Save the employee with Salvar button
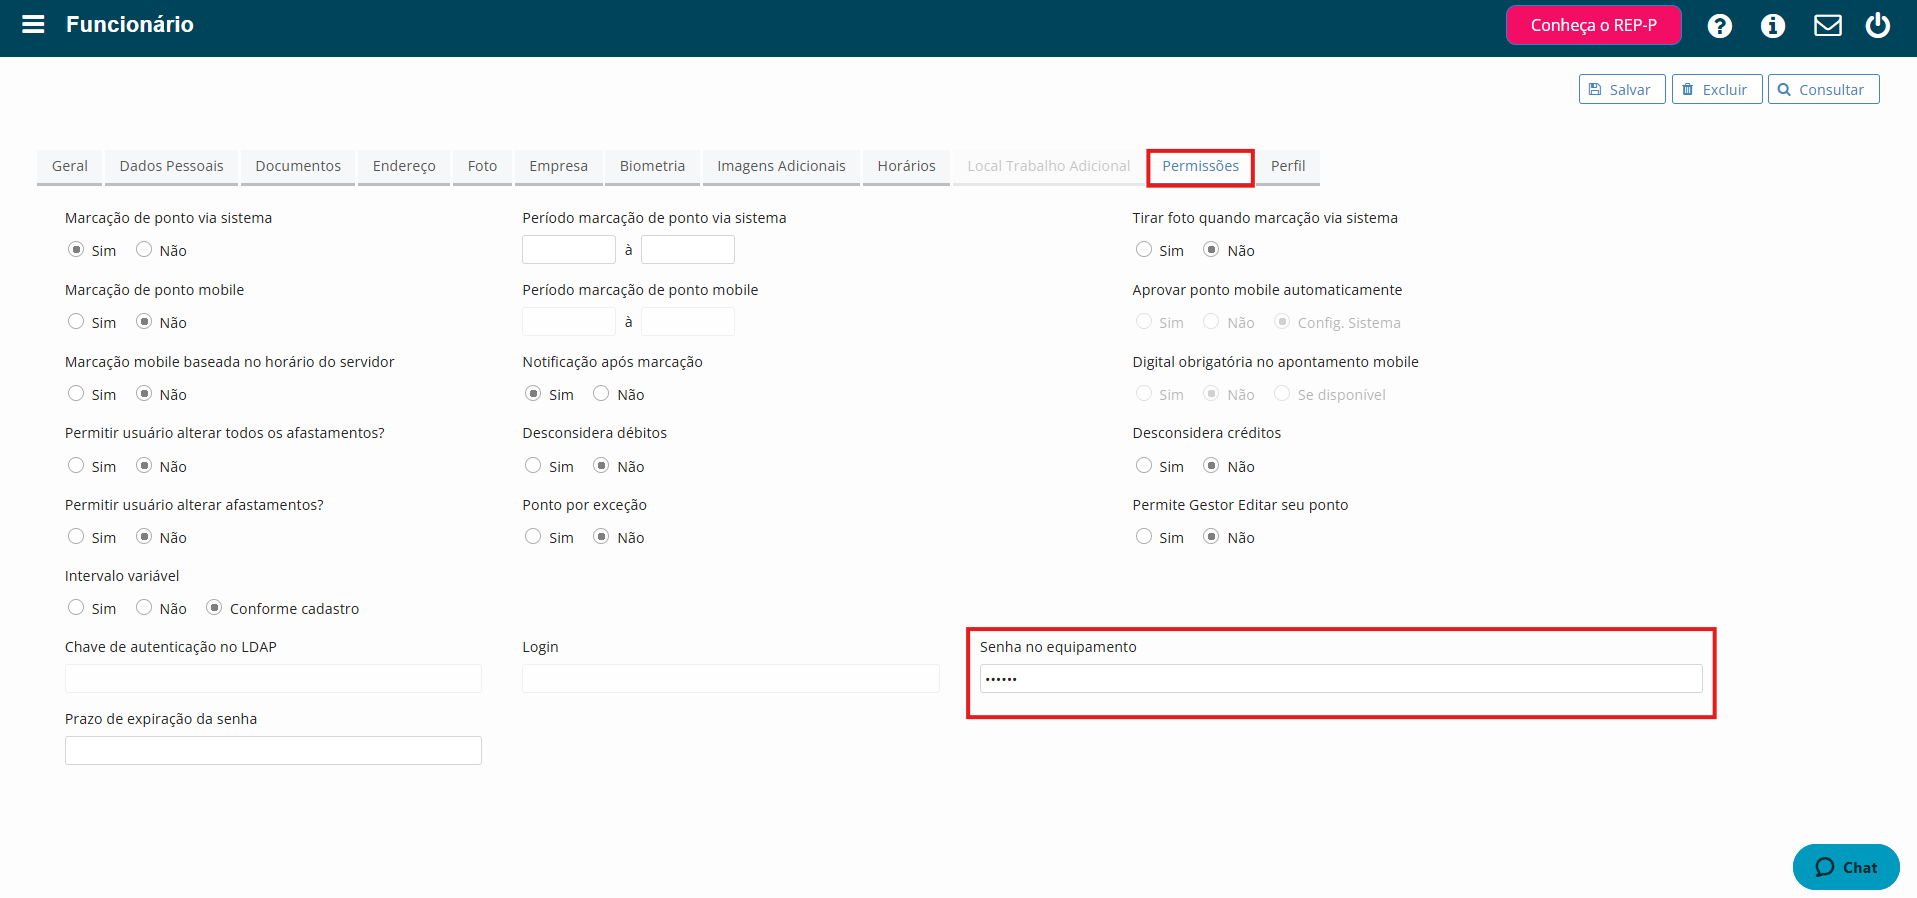Screen dimensions: 1917x898 pos(1621,89)
